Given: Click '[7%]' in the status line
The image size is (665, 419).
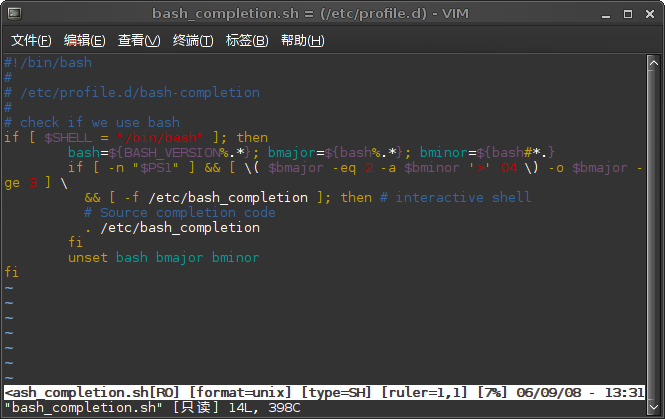Looking at the screenshot, I should click(492, 393).
